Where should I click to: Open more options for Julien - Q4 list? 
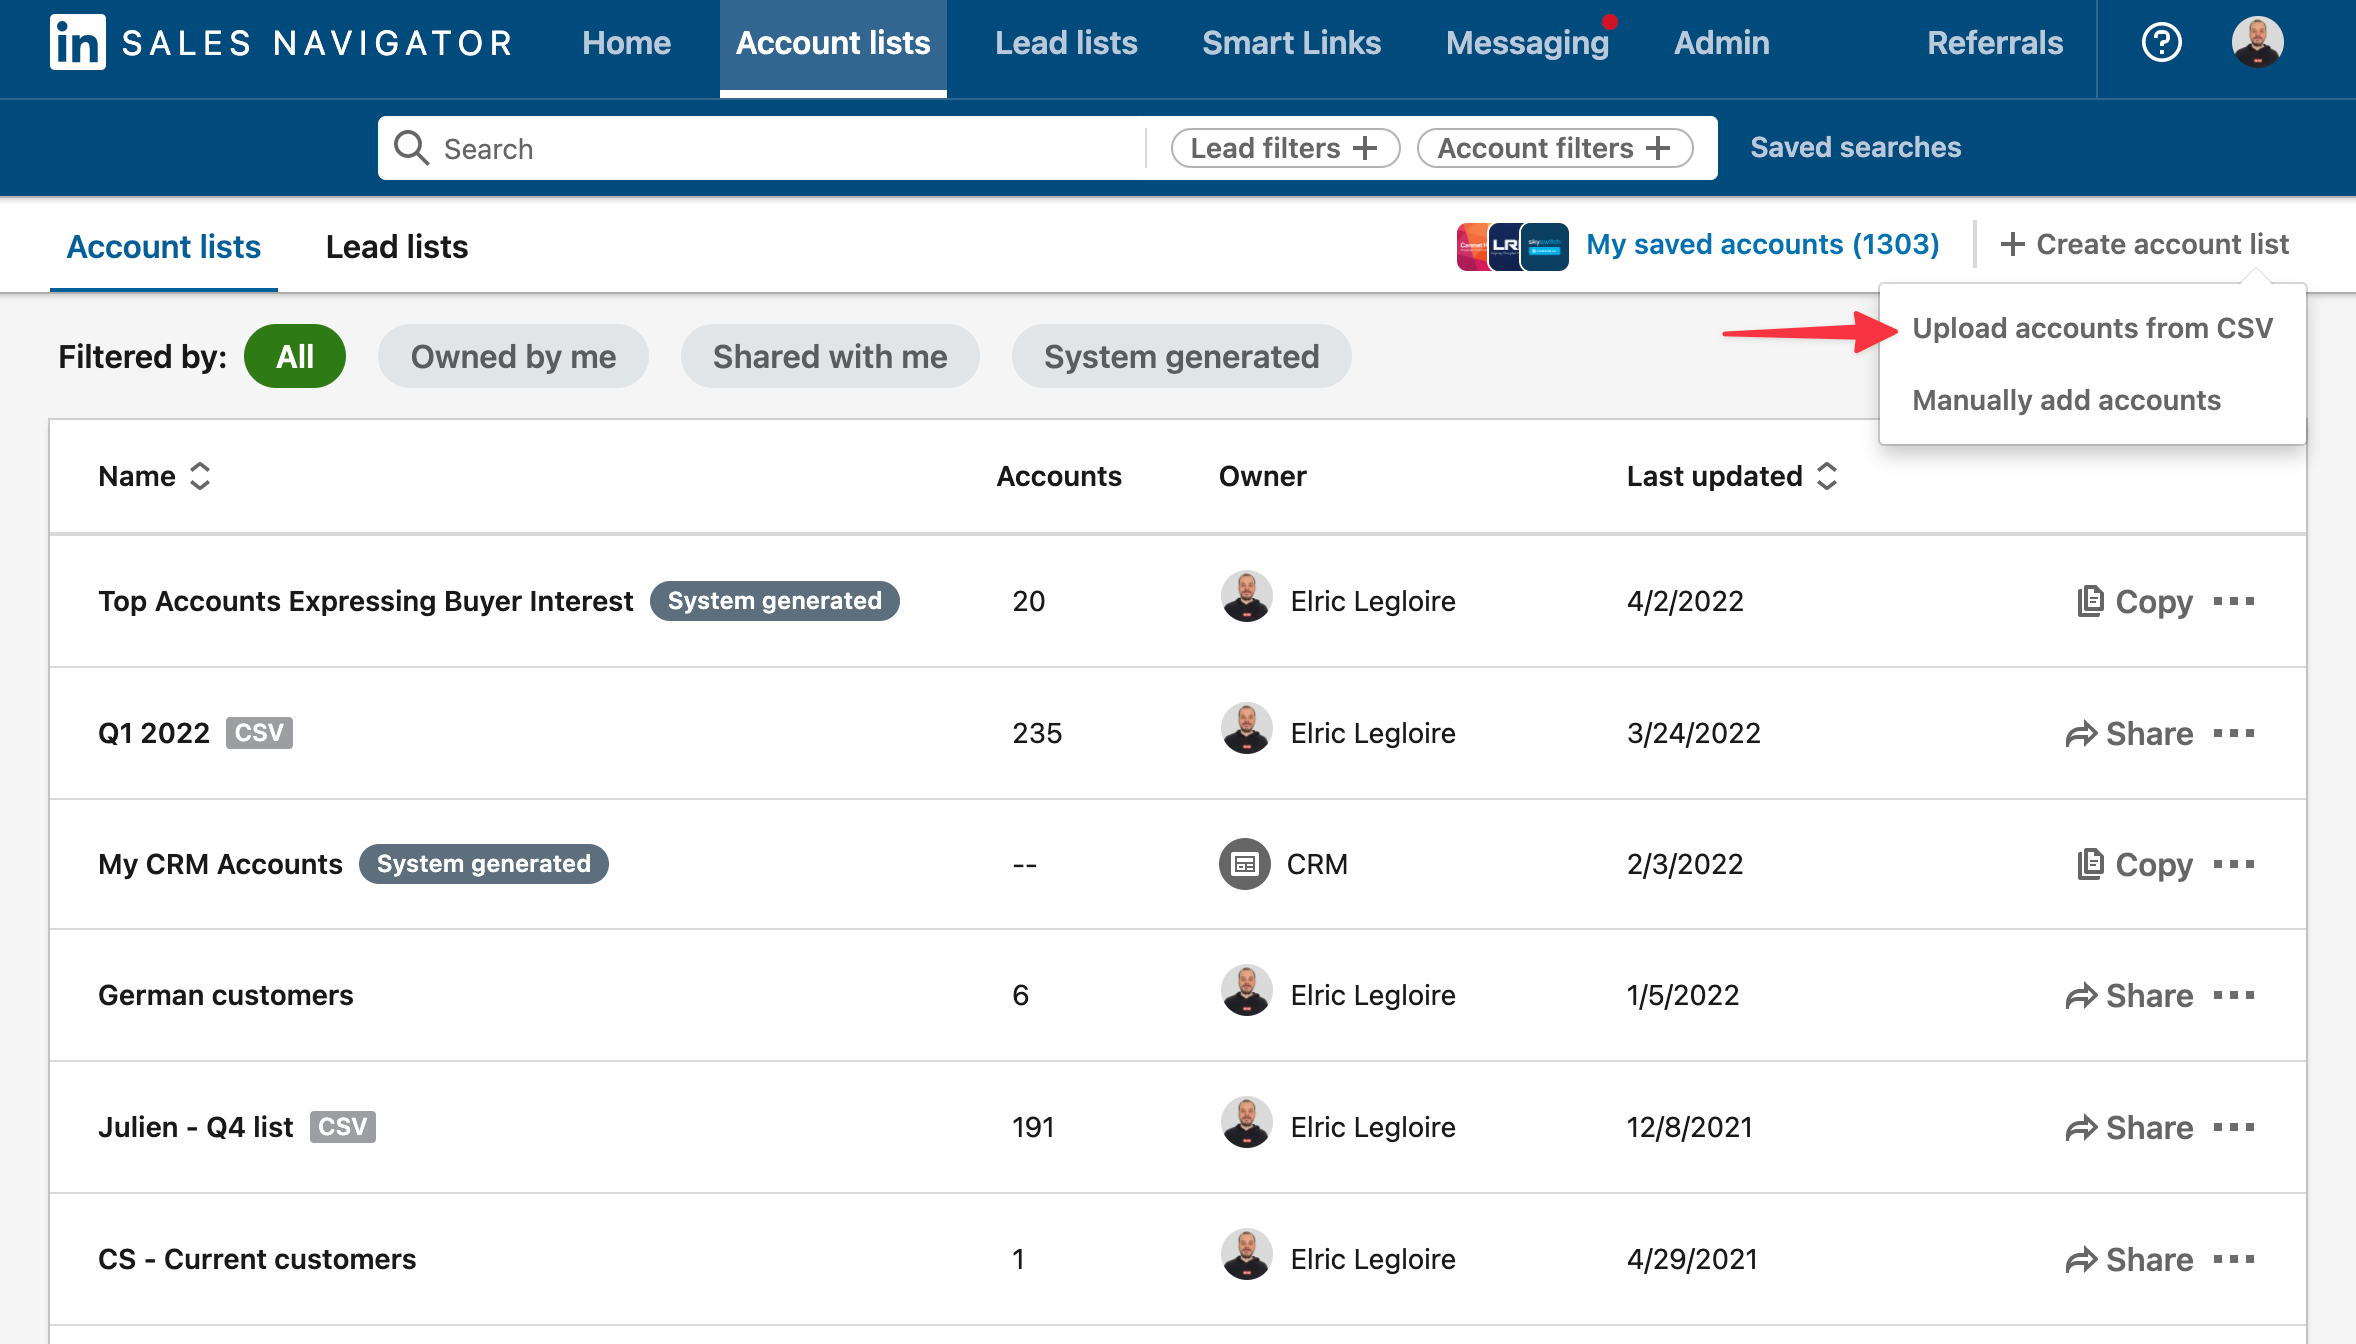pos(2234,1127)
